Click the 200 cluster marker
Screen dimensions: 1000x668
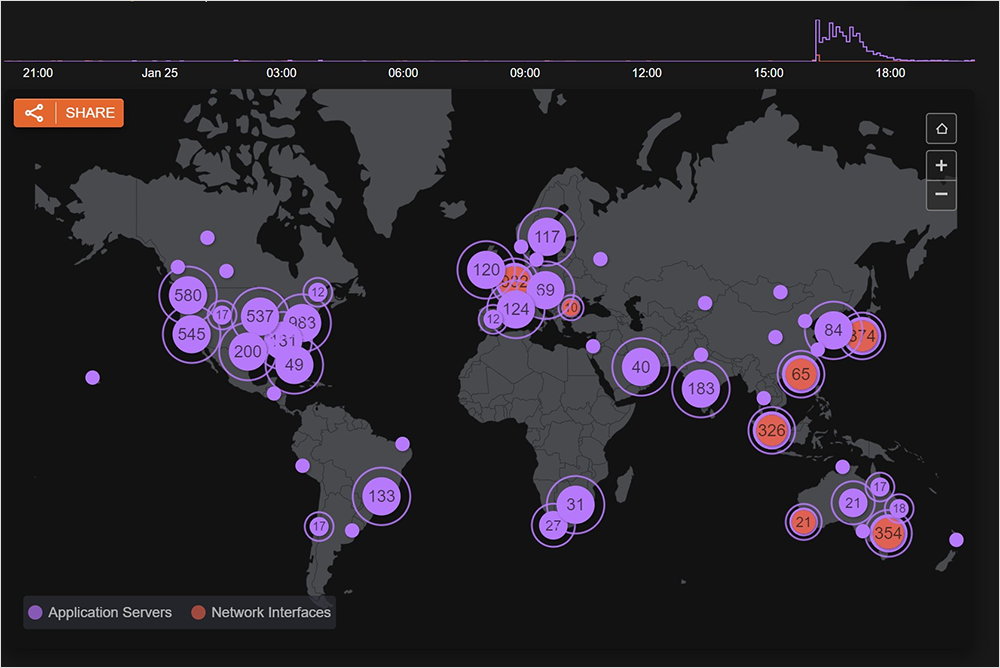point(247,352)
